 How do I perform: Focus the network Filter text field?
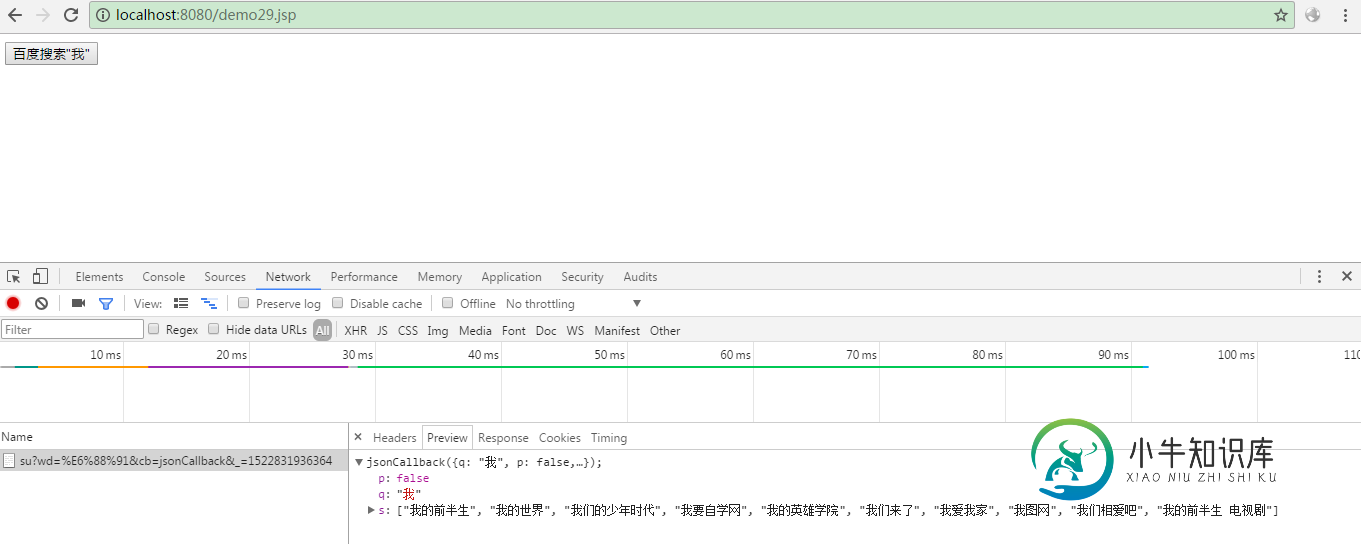pyautogui.click(x=72, y=329)
